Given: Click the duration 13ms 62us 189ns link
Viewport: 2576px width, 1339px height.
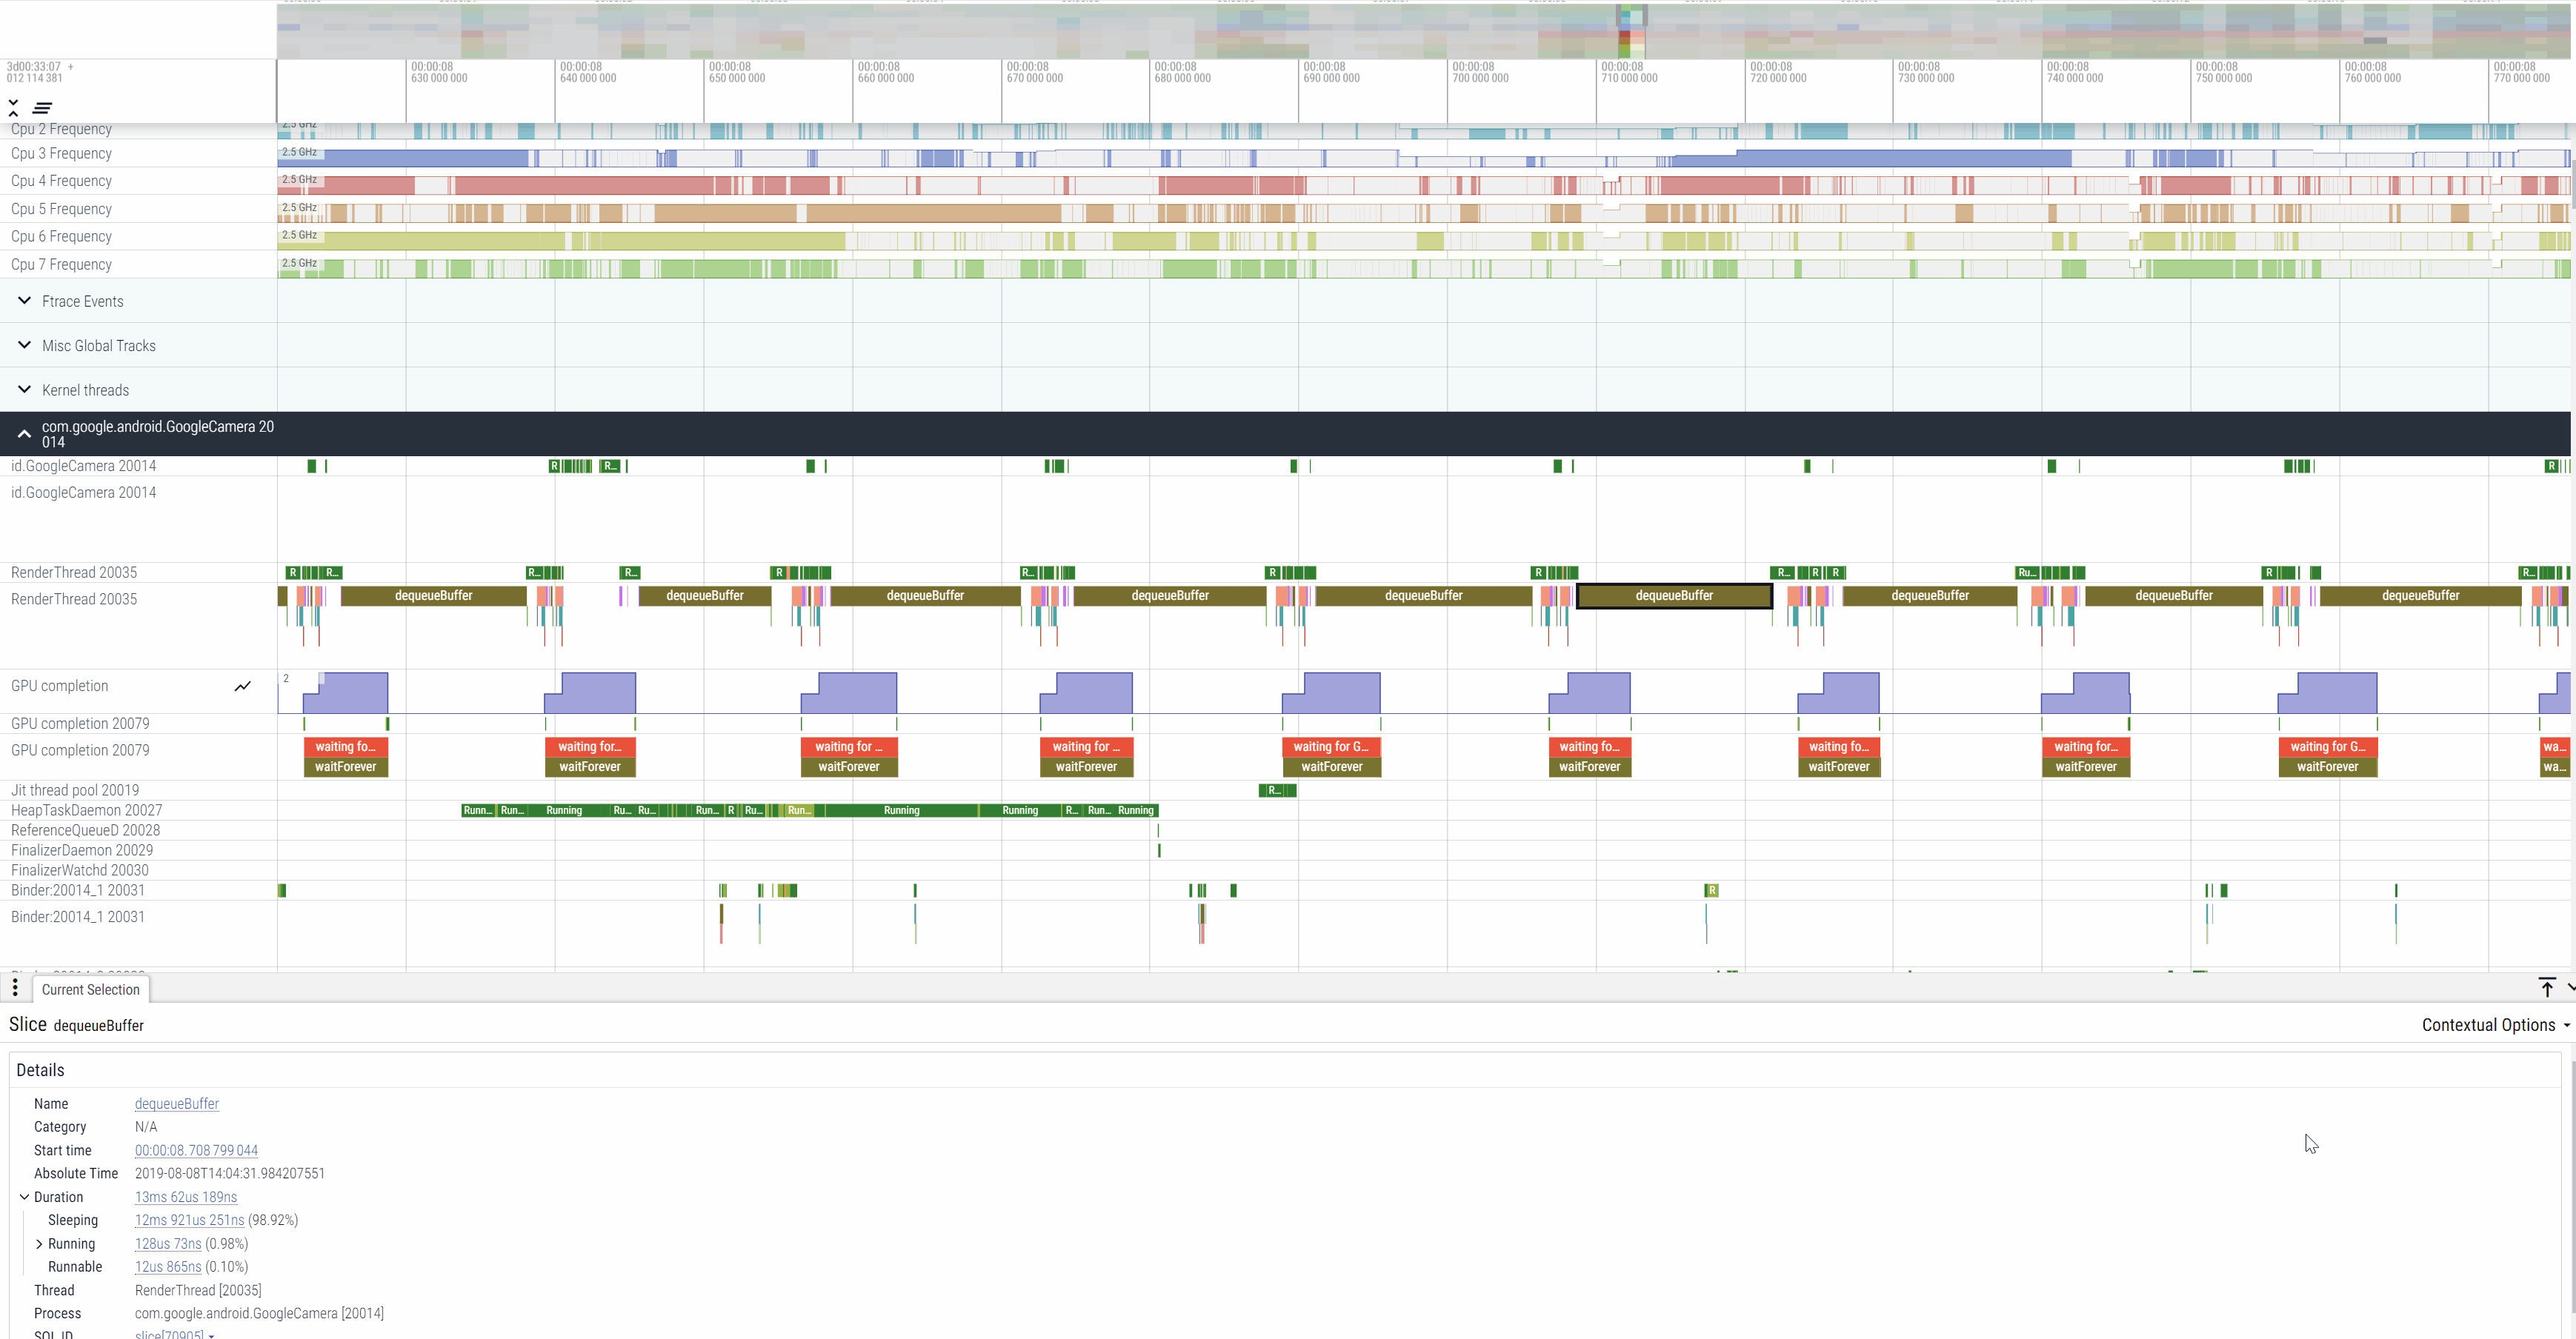Looking at the screenshot, I should pos(186,1196).
